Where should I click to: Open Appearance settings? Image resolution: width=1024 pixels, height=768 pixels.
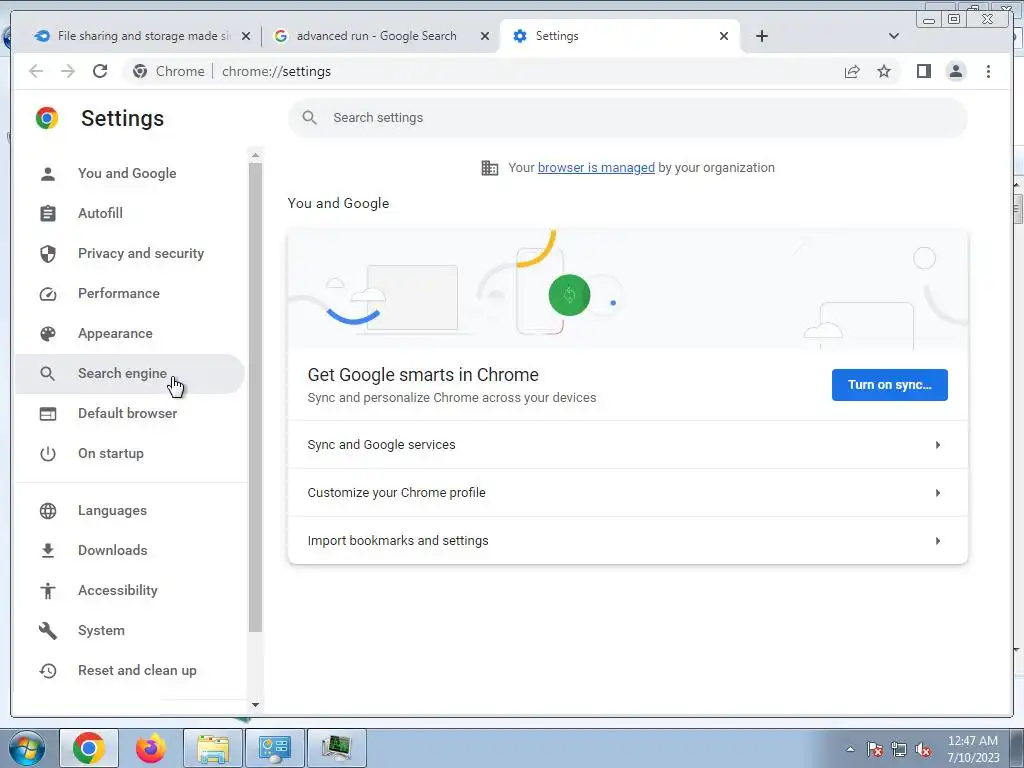(130, 334)
